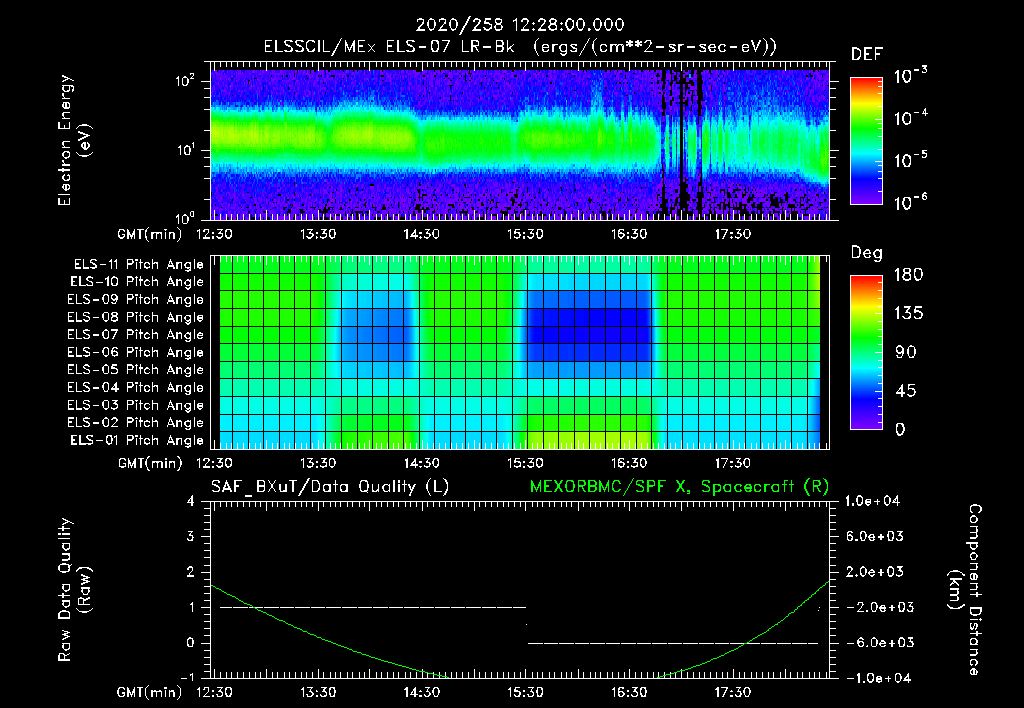Click data quality value 3 on left axis
The image size is (1024, 708).
pos(190,537)
